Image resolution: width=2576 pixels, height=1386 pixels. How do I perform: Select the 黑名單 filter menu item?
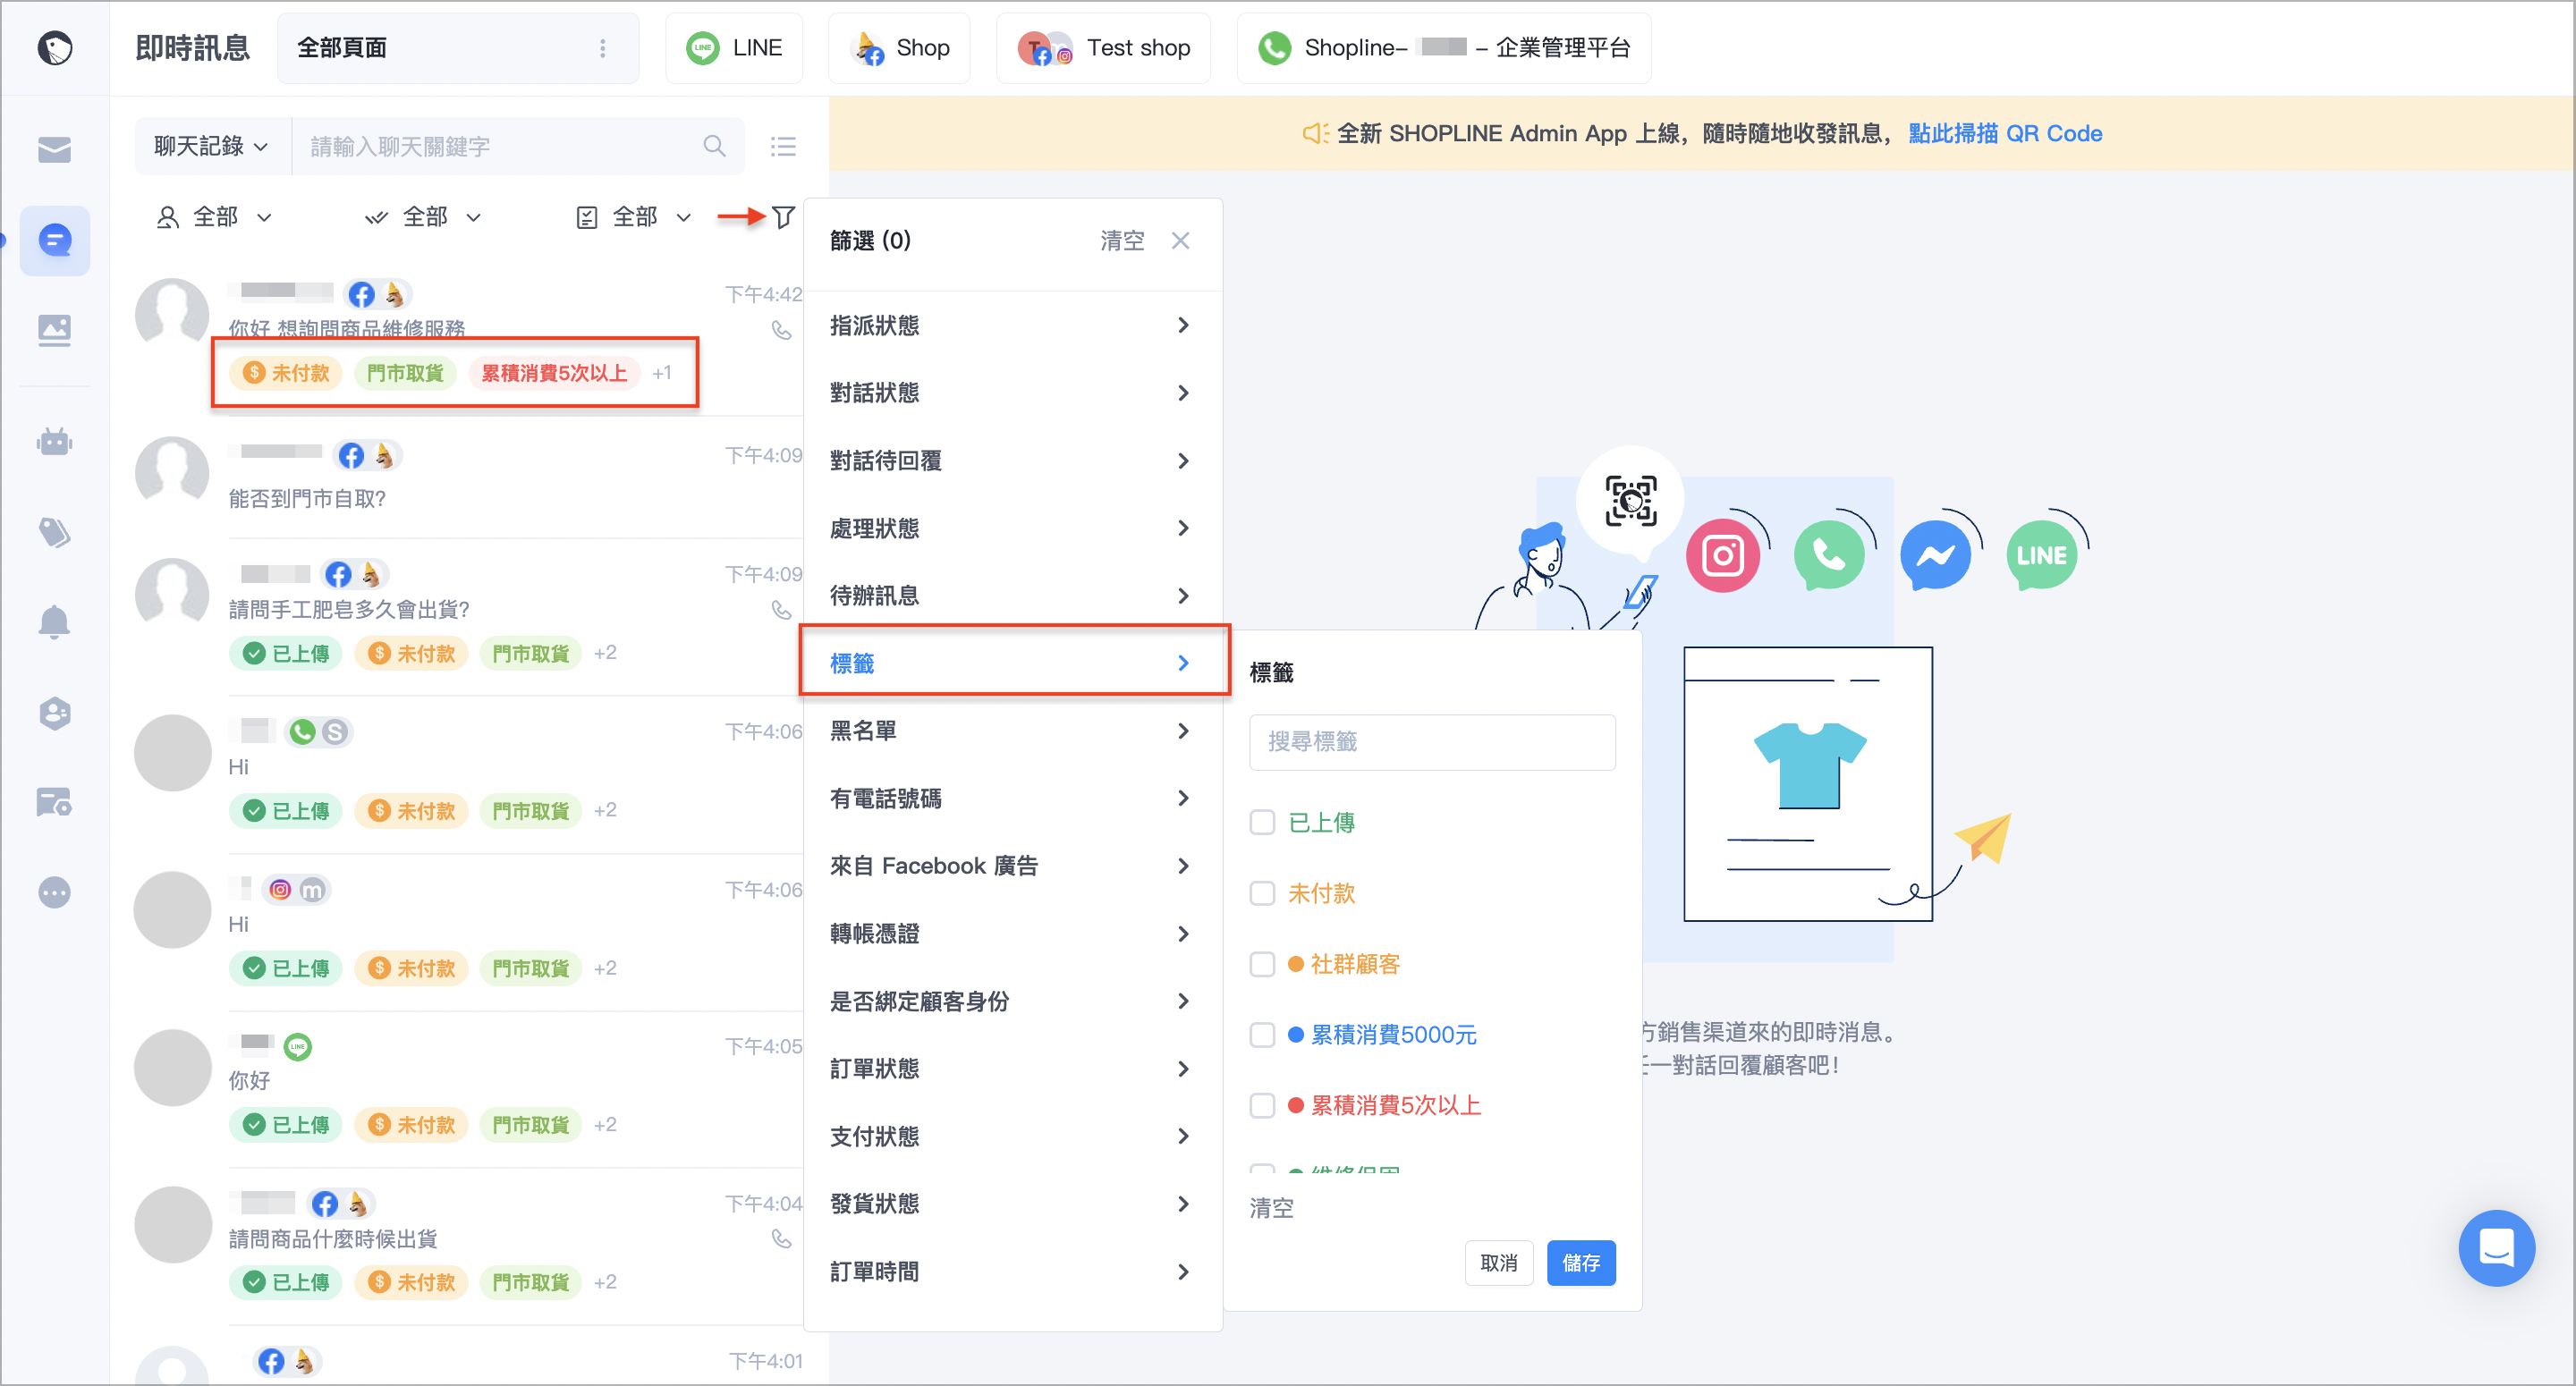point(1010,731)
